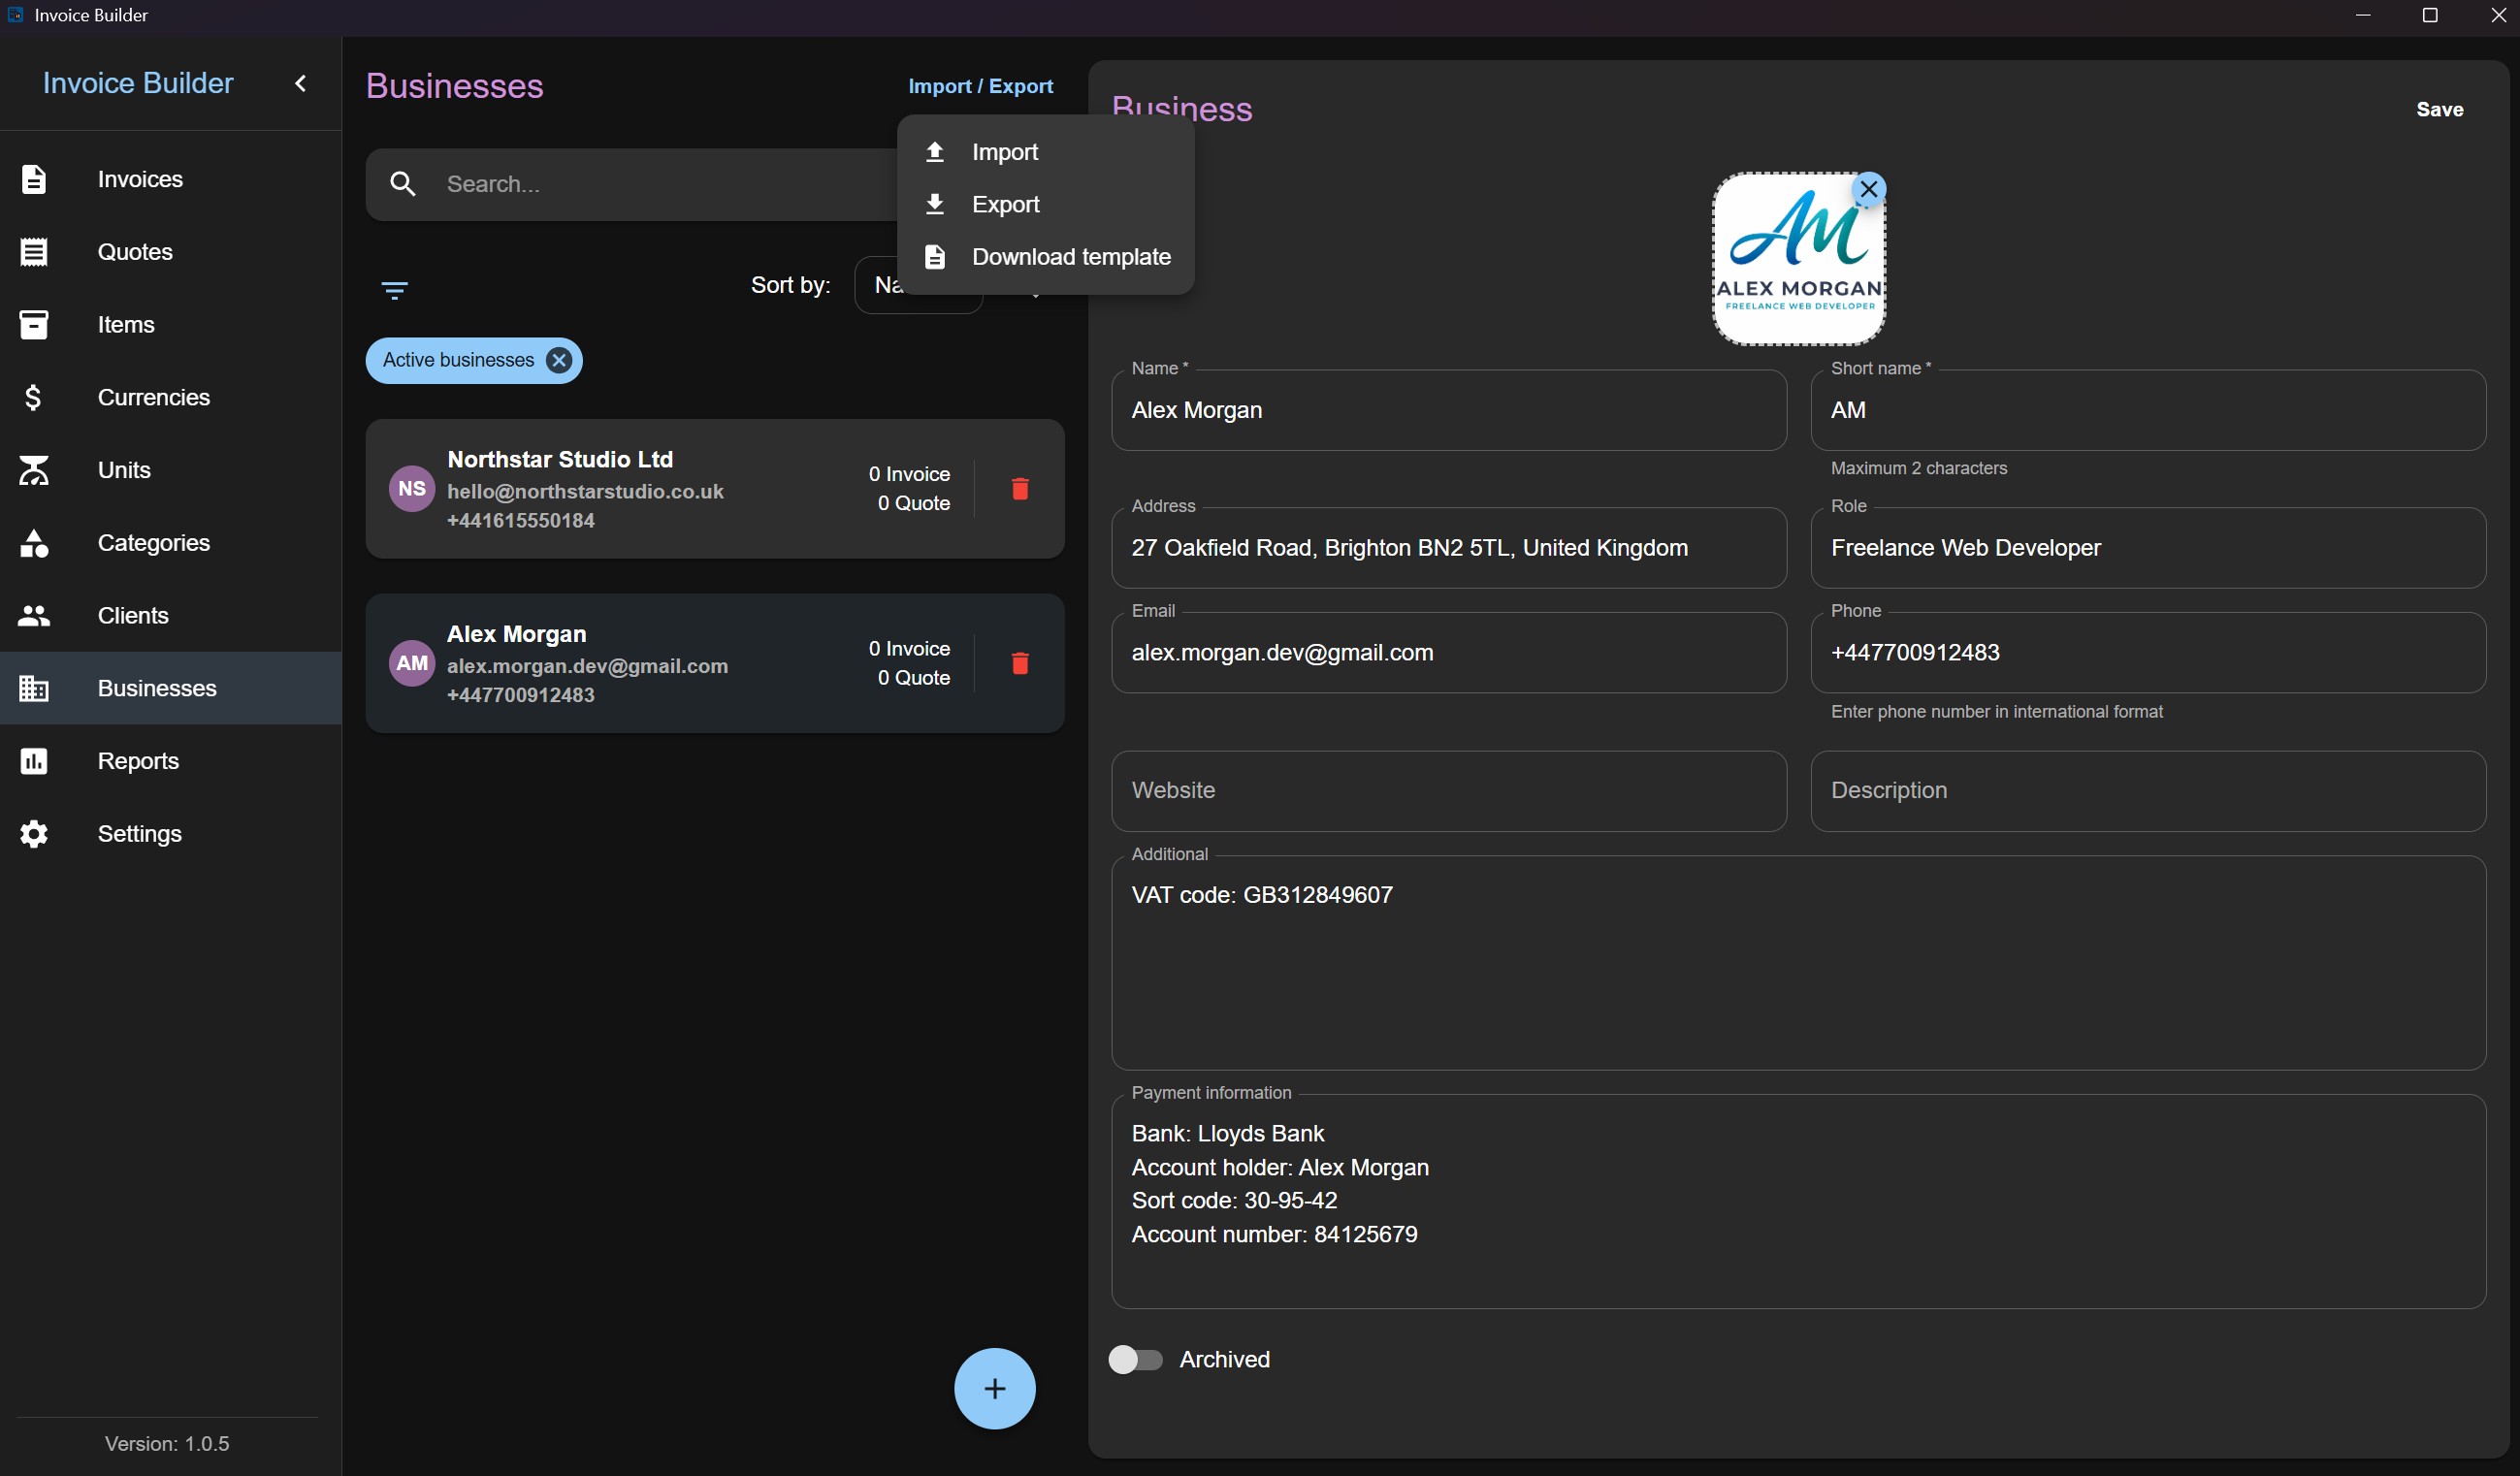Add a new business with plus button
The height and width of the screenshot is (1476, 2520).
pos(994,1388)
